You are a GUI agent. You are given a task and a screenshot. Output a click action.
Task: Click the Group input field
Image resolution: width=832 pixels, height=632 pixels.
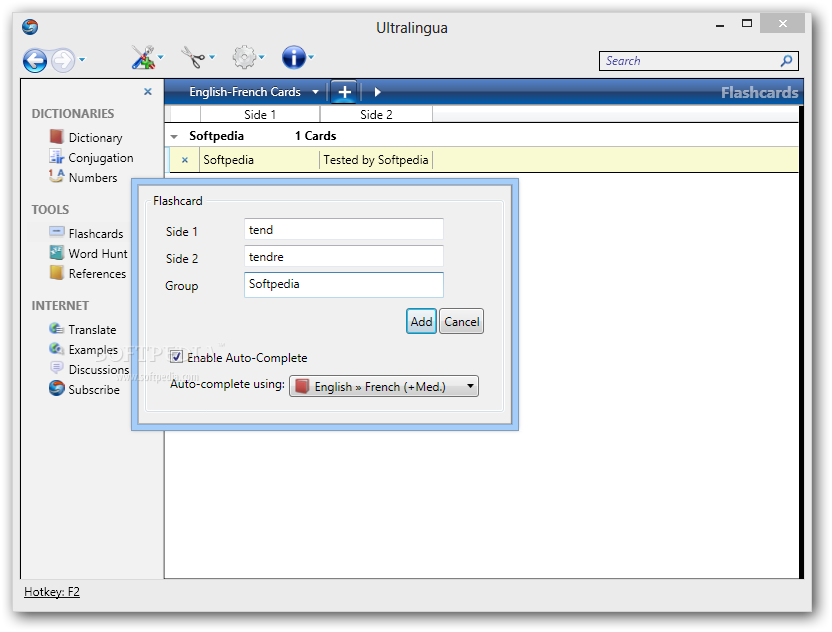(344, 285)
